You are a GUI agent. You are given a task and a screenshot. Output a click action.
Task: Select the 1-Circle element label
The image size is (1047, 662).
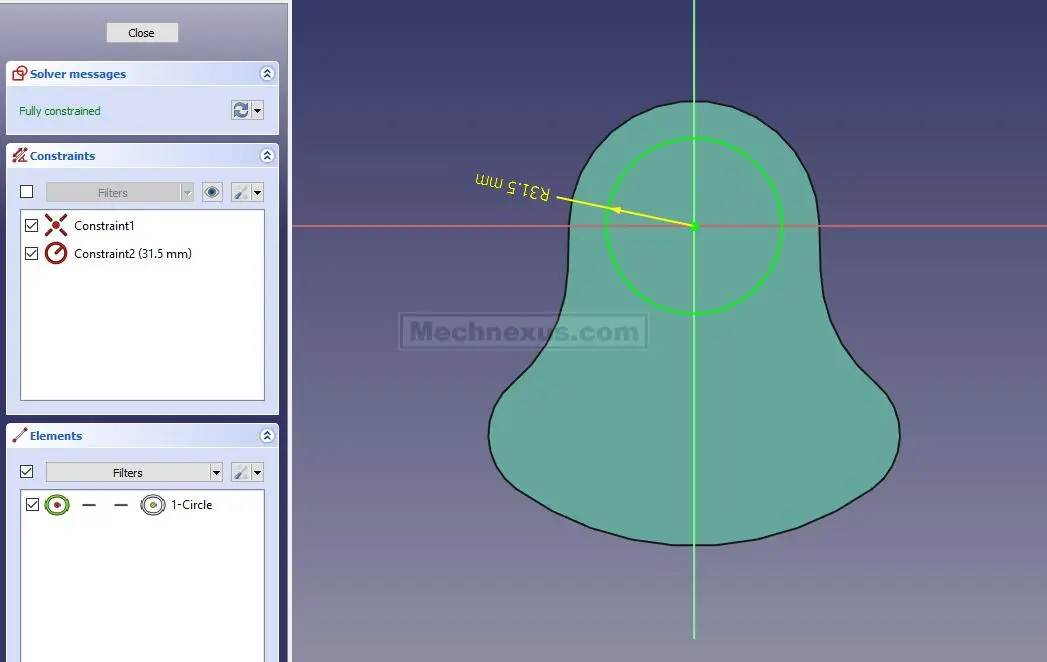click(192, 505)
